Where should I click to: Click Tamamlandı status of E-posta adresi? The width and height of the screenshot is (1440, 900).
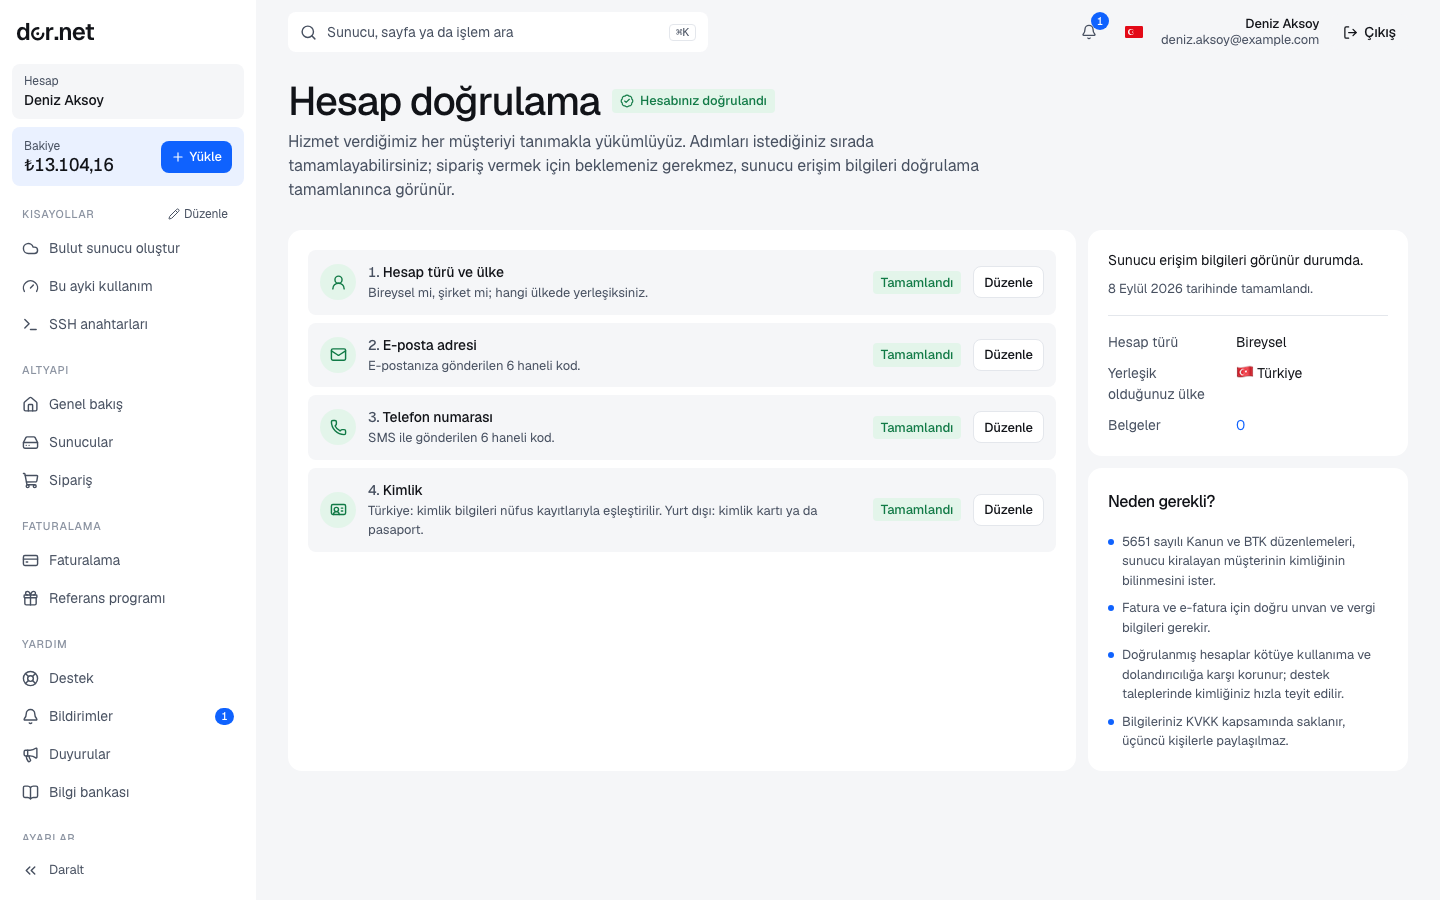(916, 354)
